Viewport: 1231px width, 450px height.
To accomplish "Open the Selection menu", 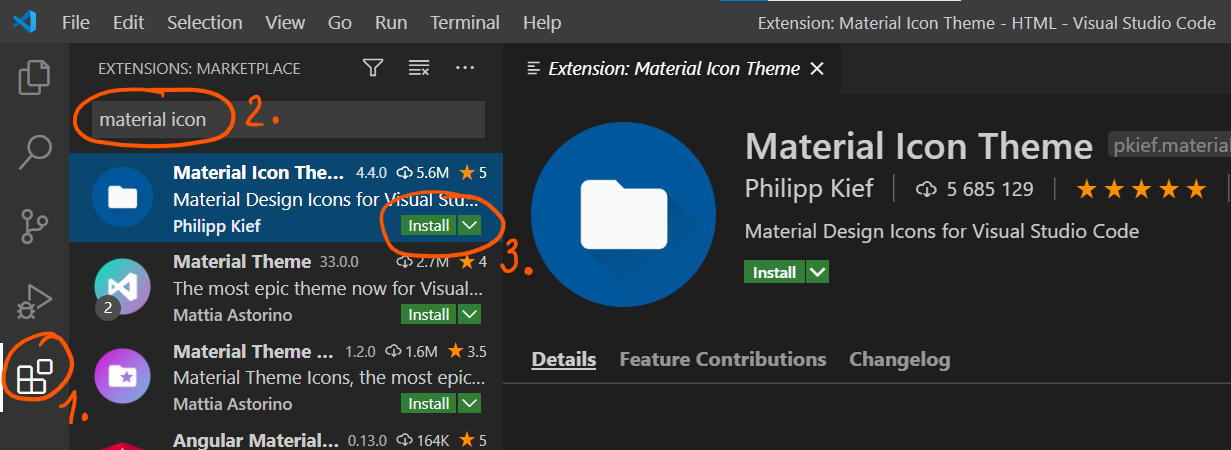I will coord(205,22).
